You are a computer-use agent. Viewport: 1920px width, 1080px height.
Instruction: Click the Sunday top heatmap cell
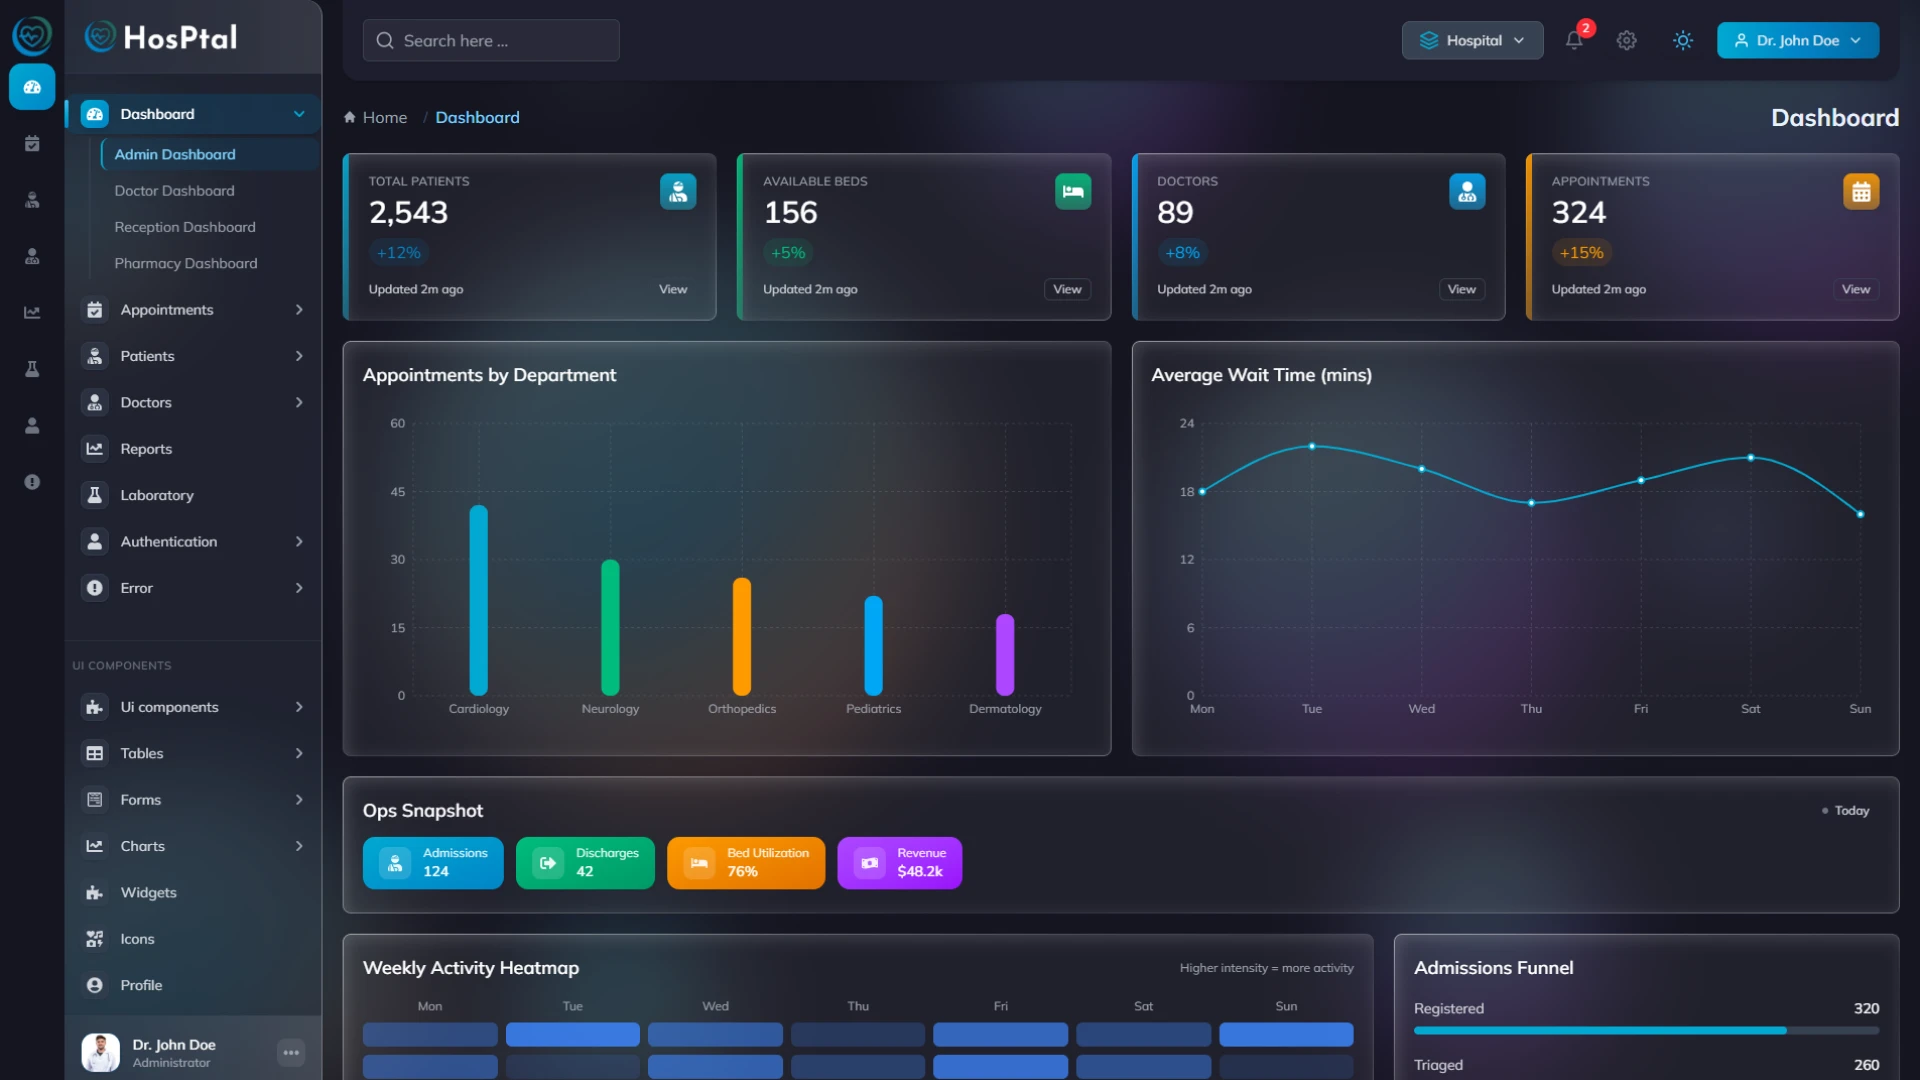1286,1034
